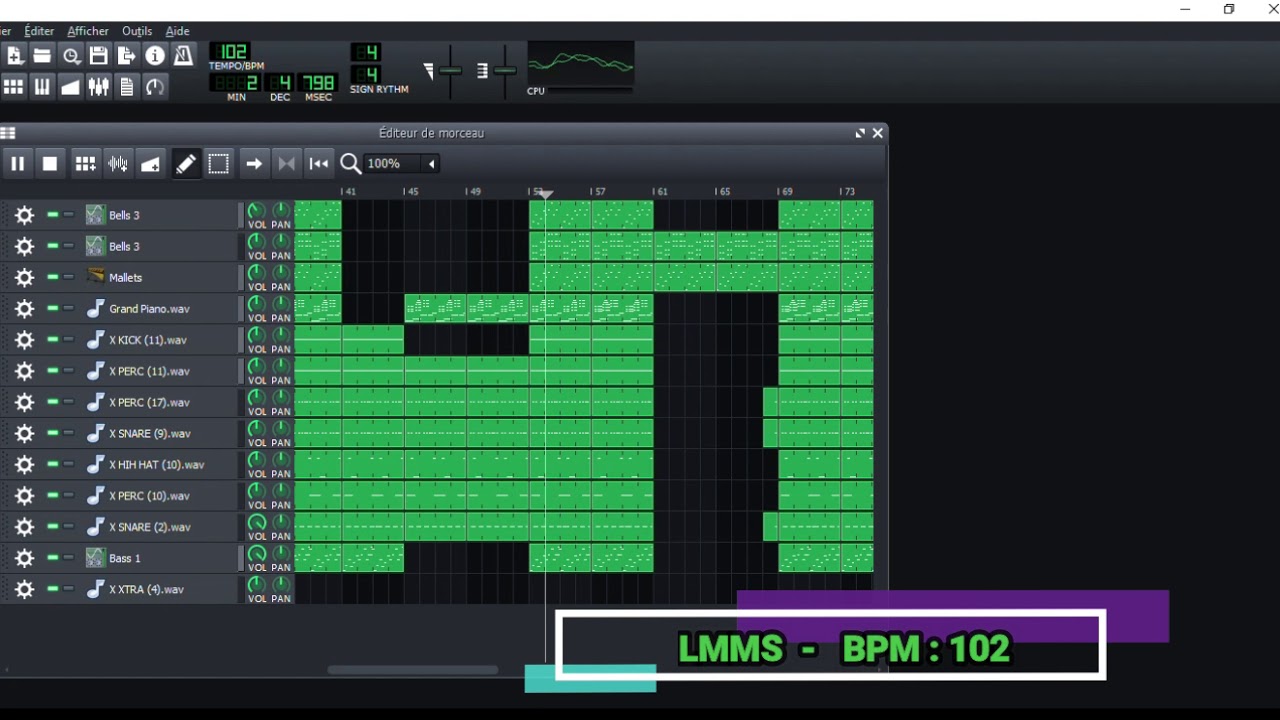
Task: Solo the X SNARE (2).wav track
Action: click(x=69, y=526)
